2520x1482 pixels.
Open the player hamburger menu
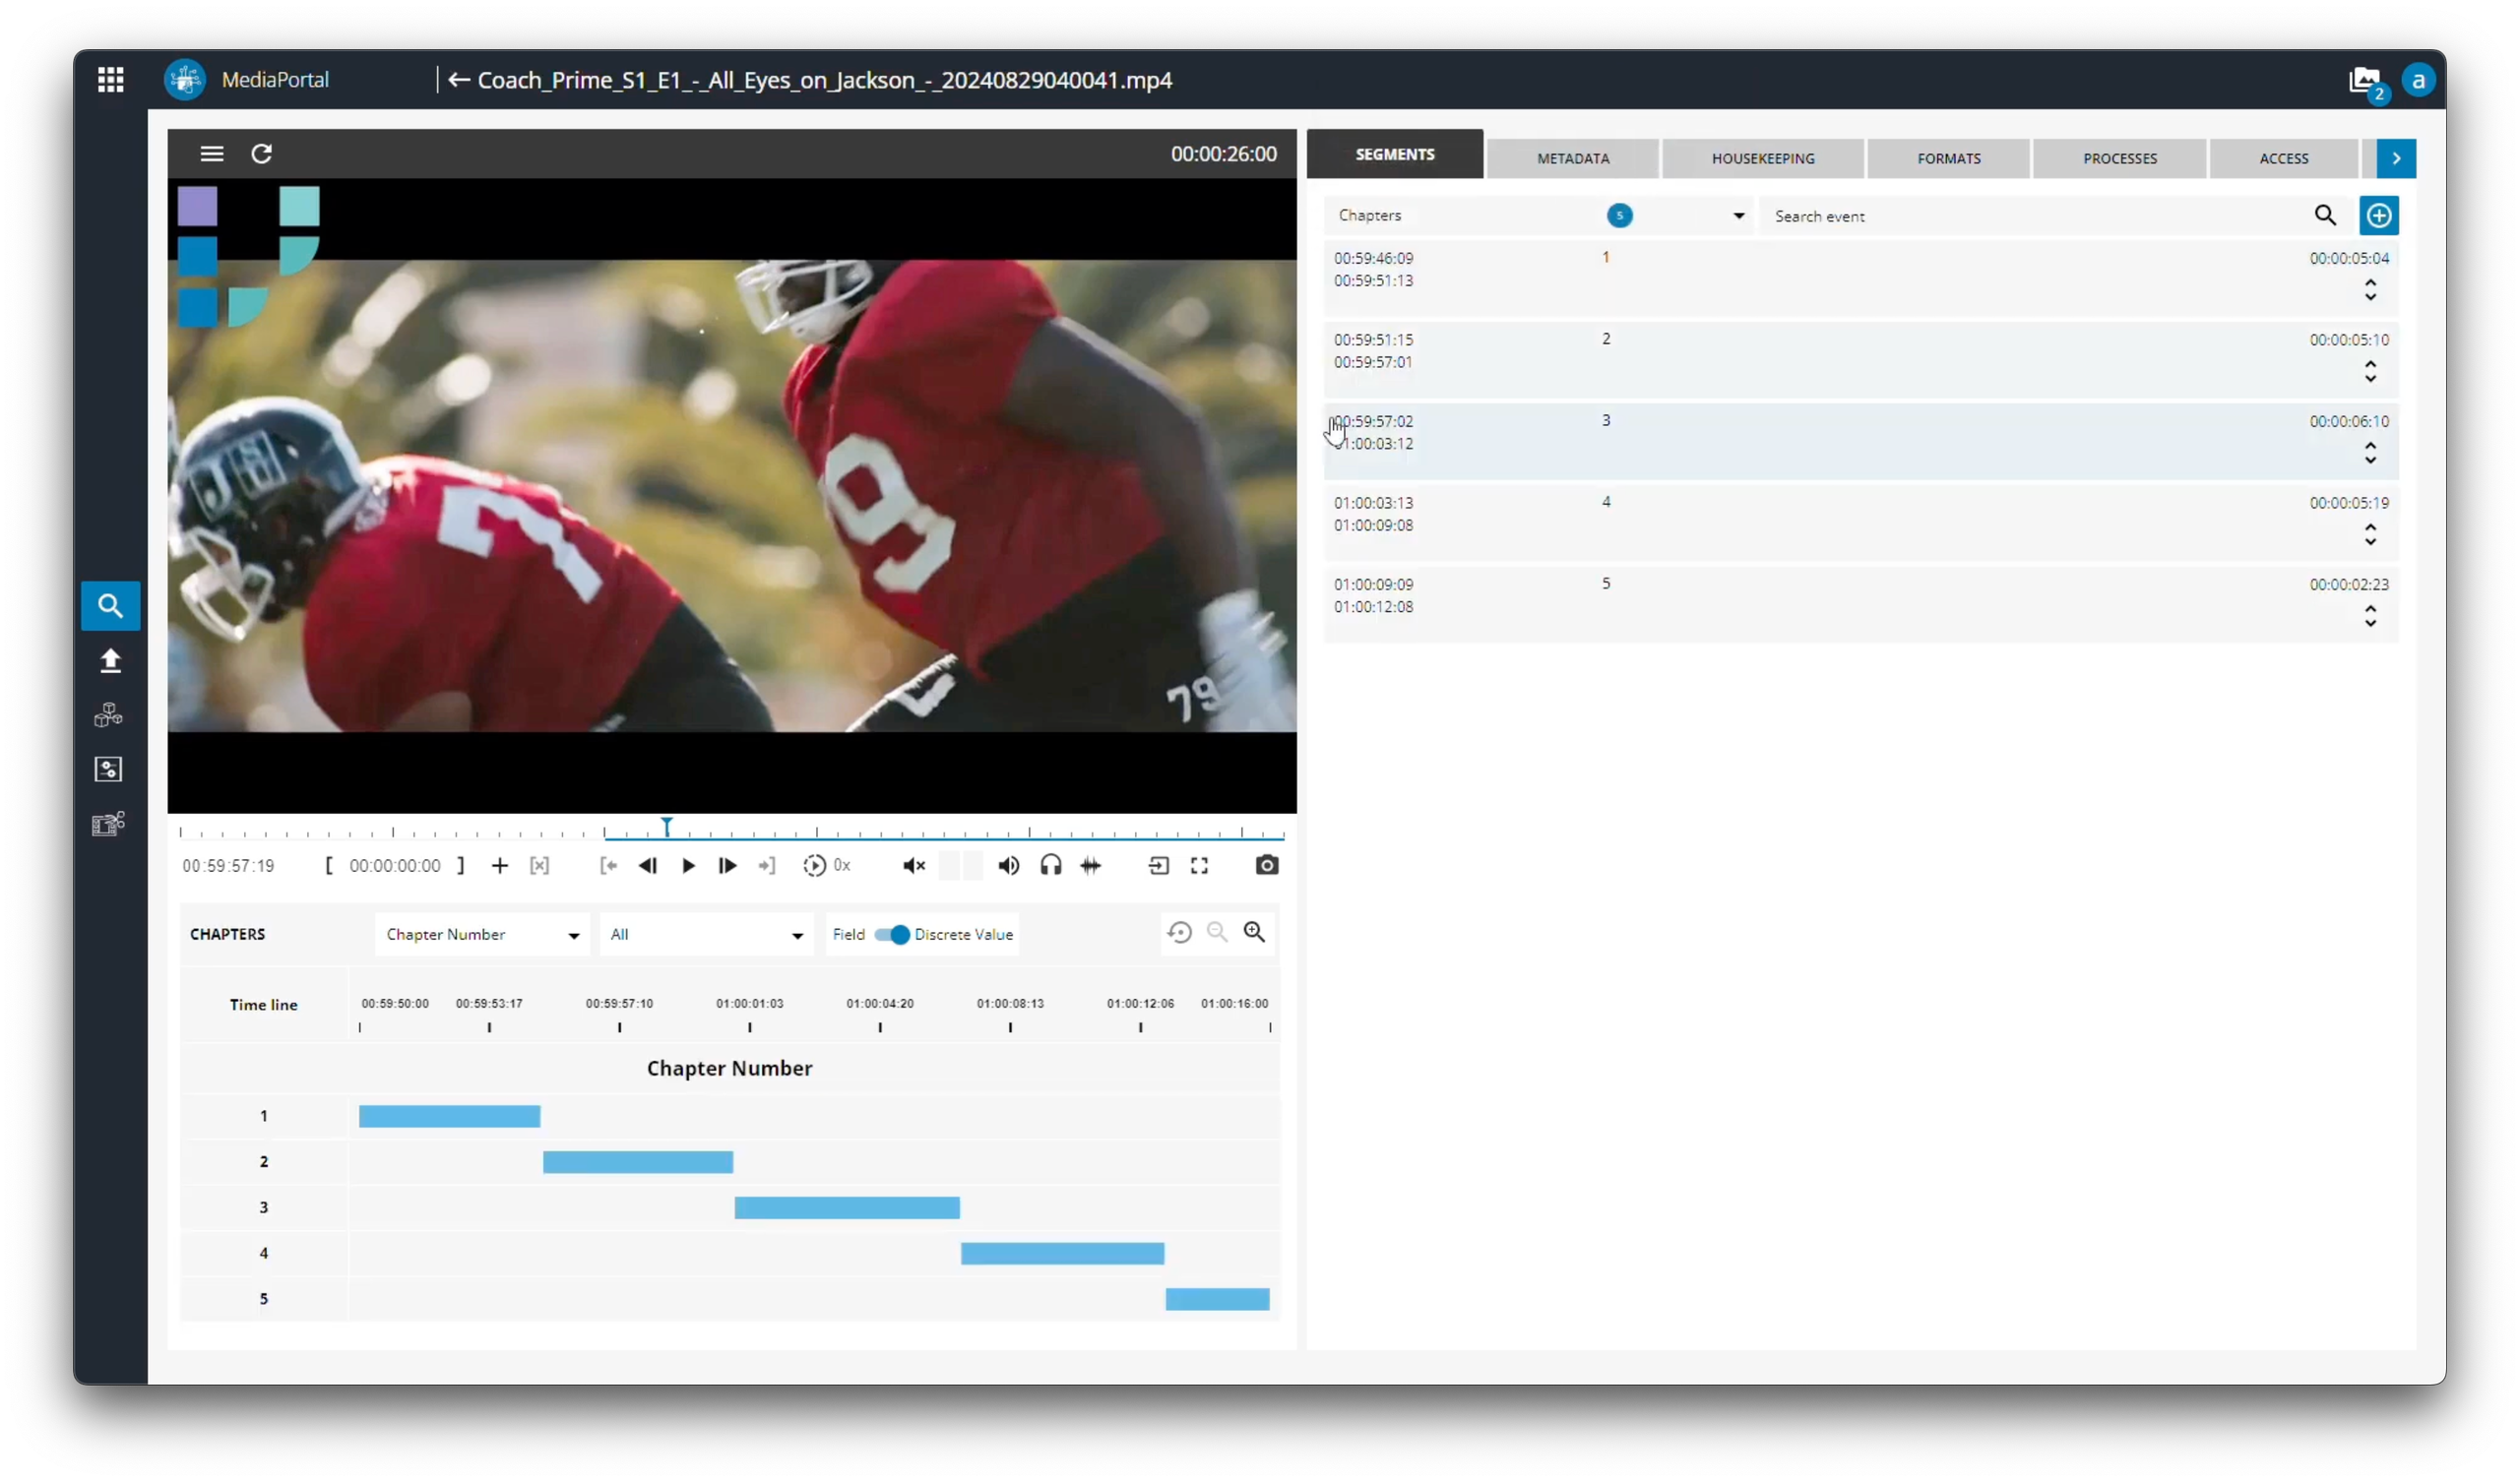pyautogui.click(x=212, y=154)
